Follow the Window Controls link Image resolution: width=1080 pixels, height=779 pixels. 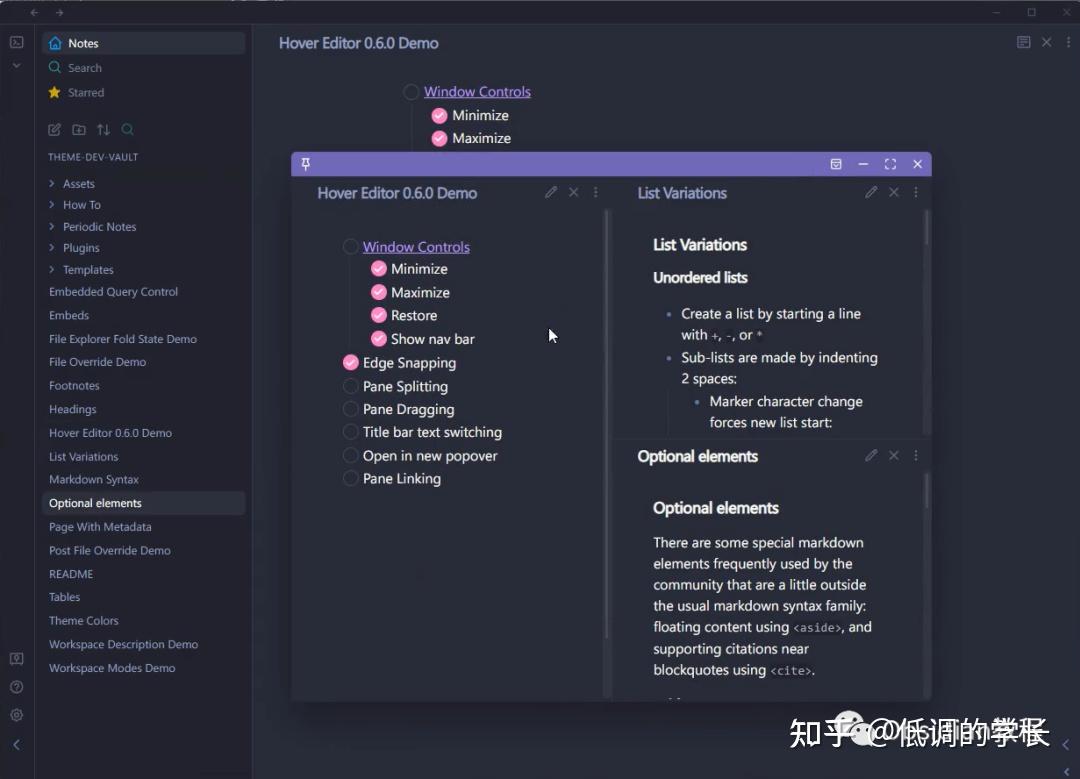[416, 246]
